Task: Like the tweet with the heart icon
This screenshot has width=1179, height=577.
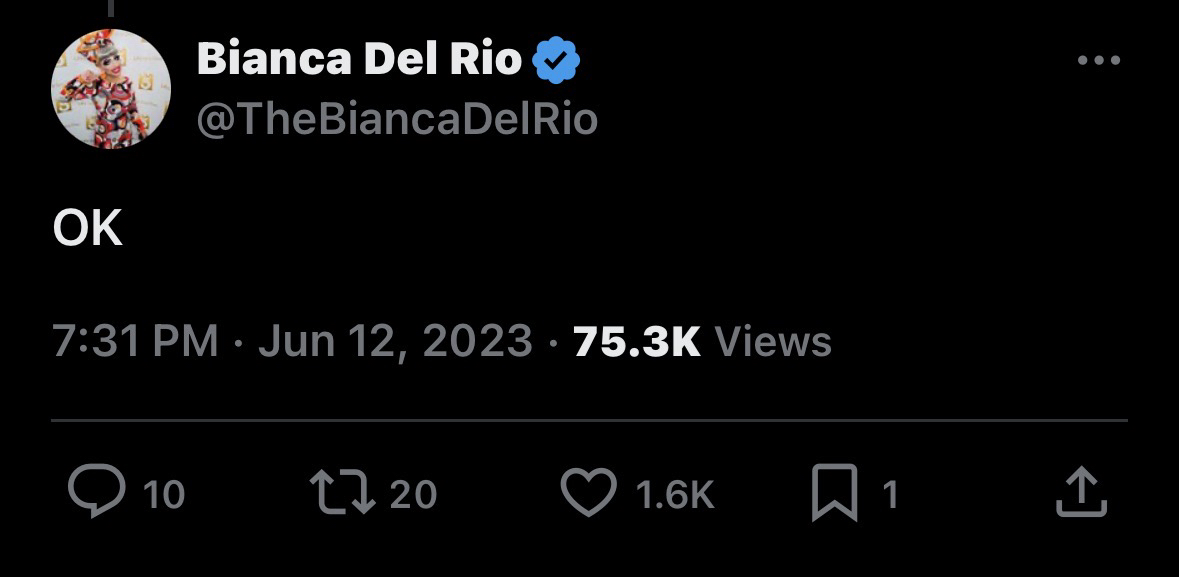Action: click(590, 493)
